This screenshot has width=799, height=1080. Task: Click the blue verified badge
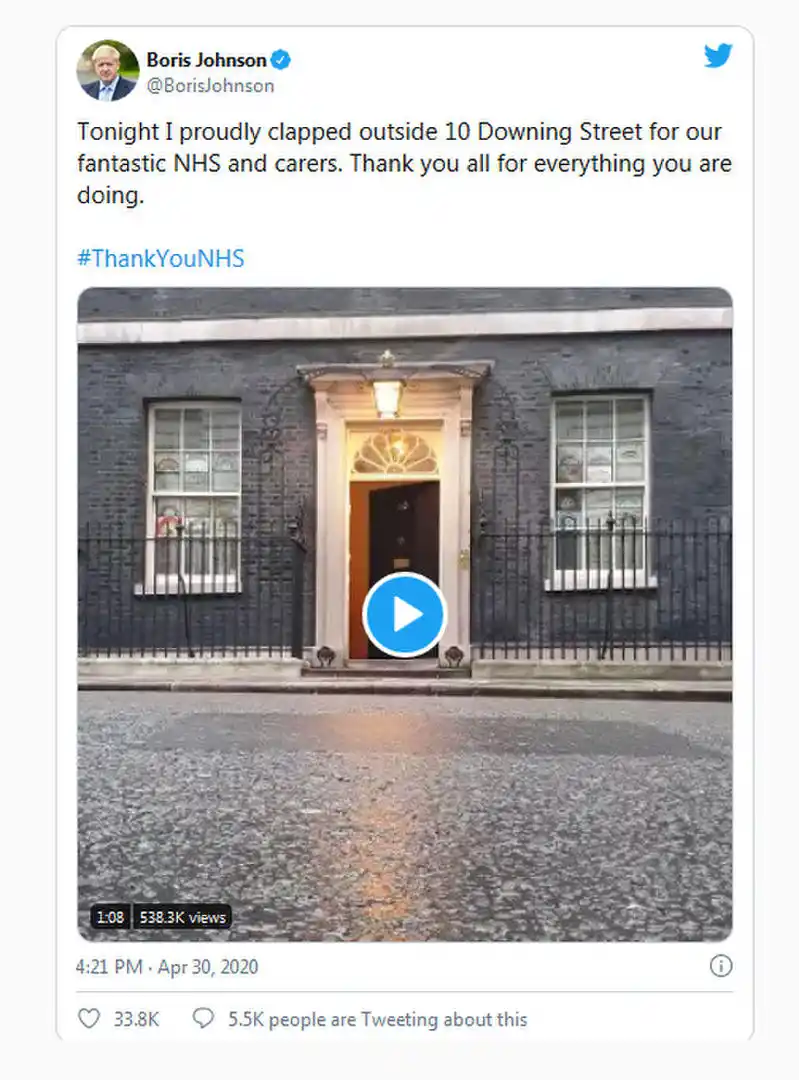pyautogui.click(x=282, y=60)
